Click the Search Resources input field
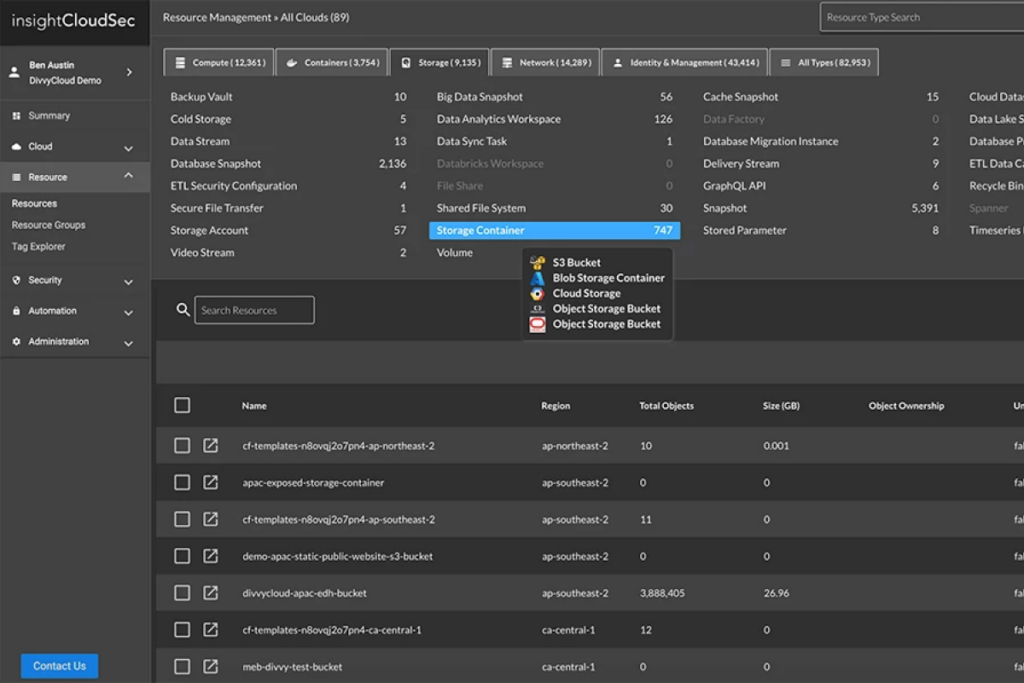 (253, 310)
